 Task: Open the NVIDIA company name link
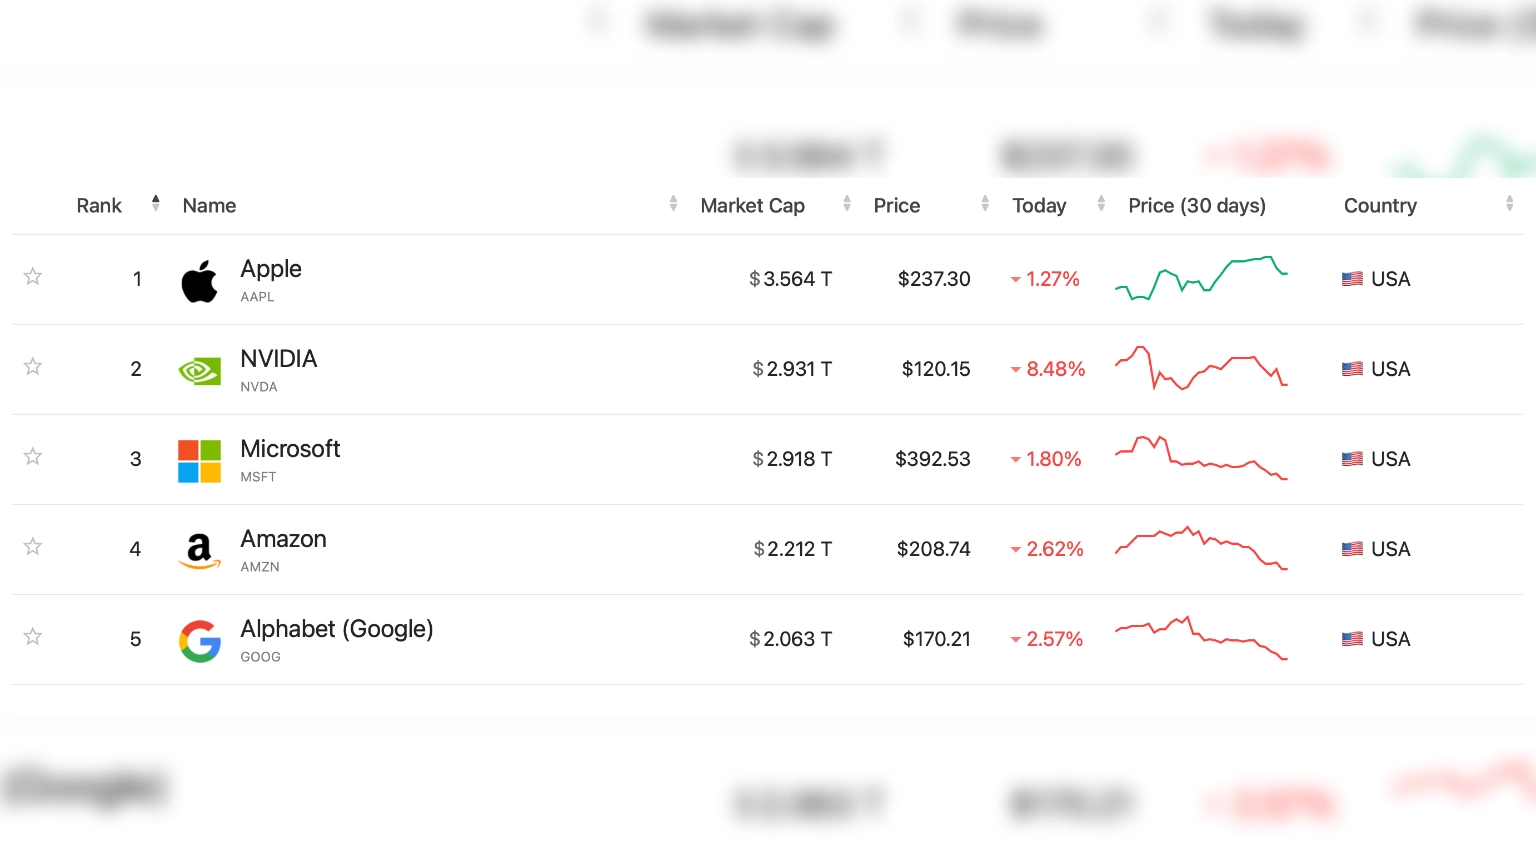coord(278,359)
